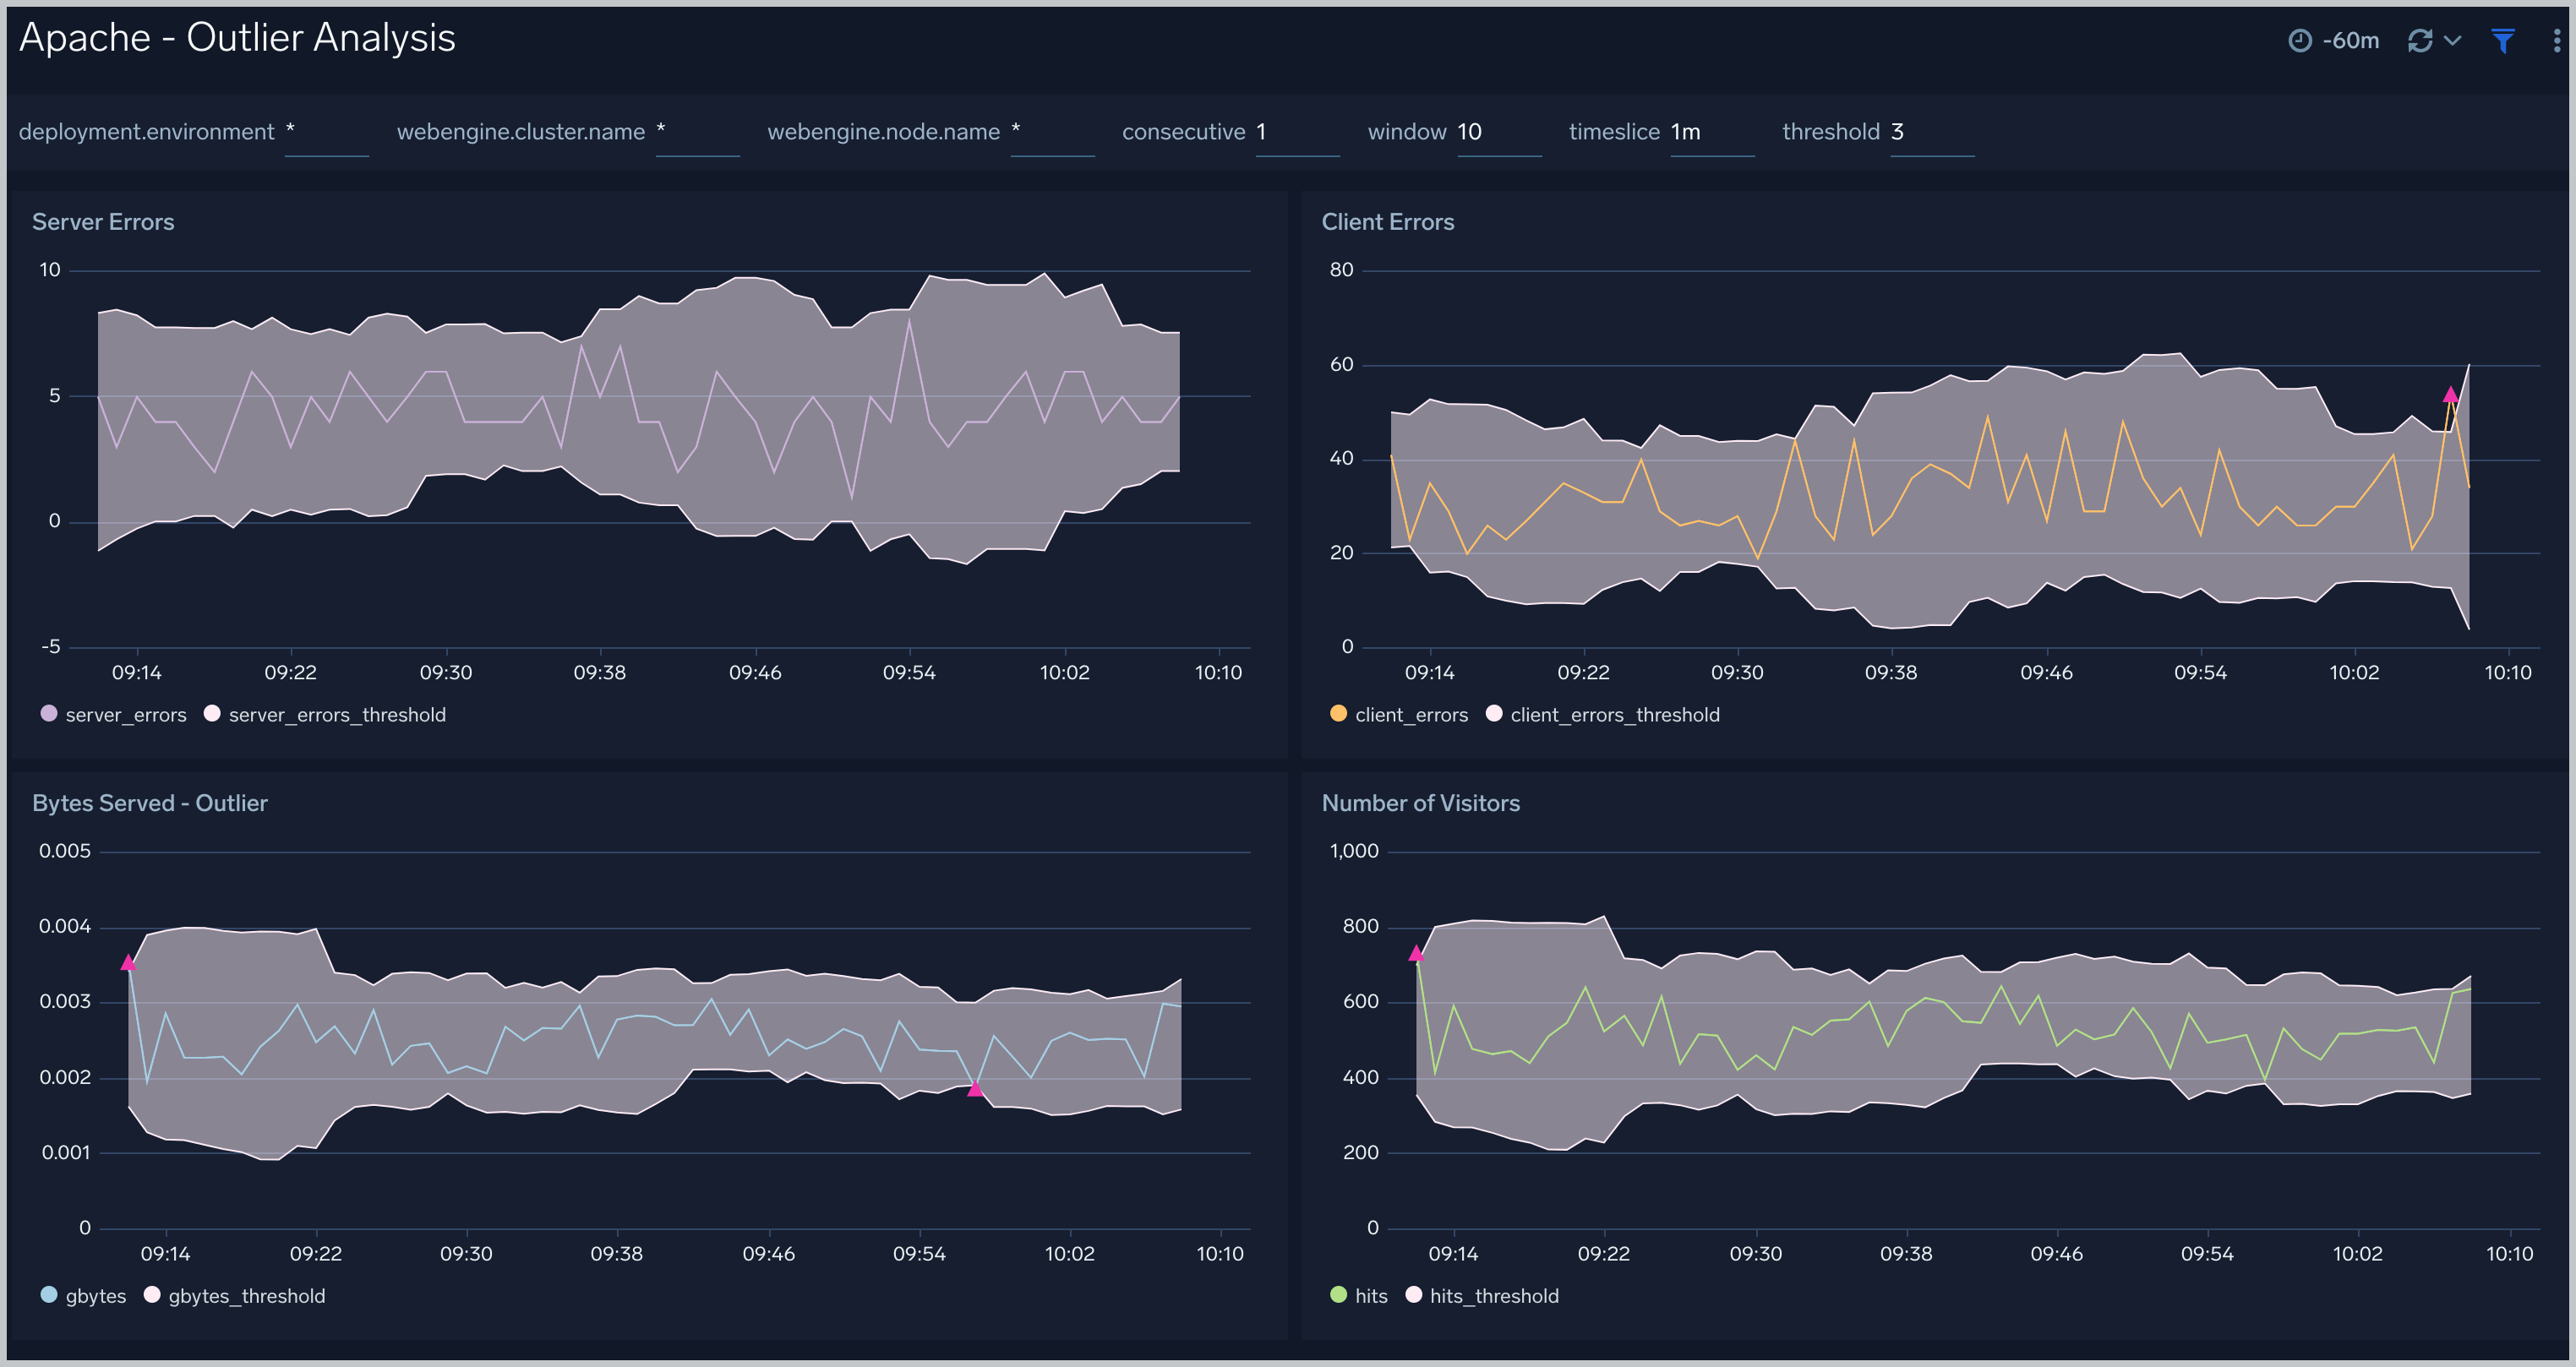Toggle the gbytes legend series
Screen dimensions: 2576x1367
[84, 1296]
